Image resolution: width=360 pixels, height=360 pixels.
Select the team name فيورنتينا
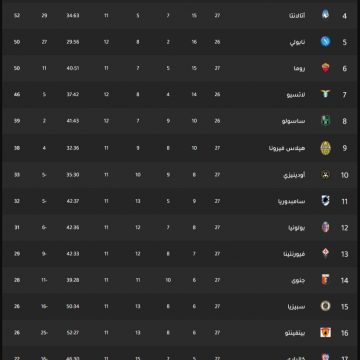coord(294,254)
